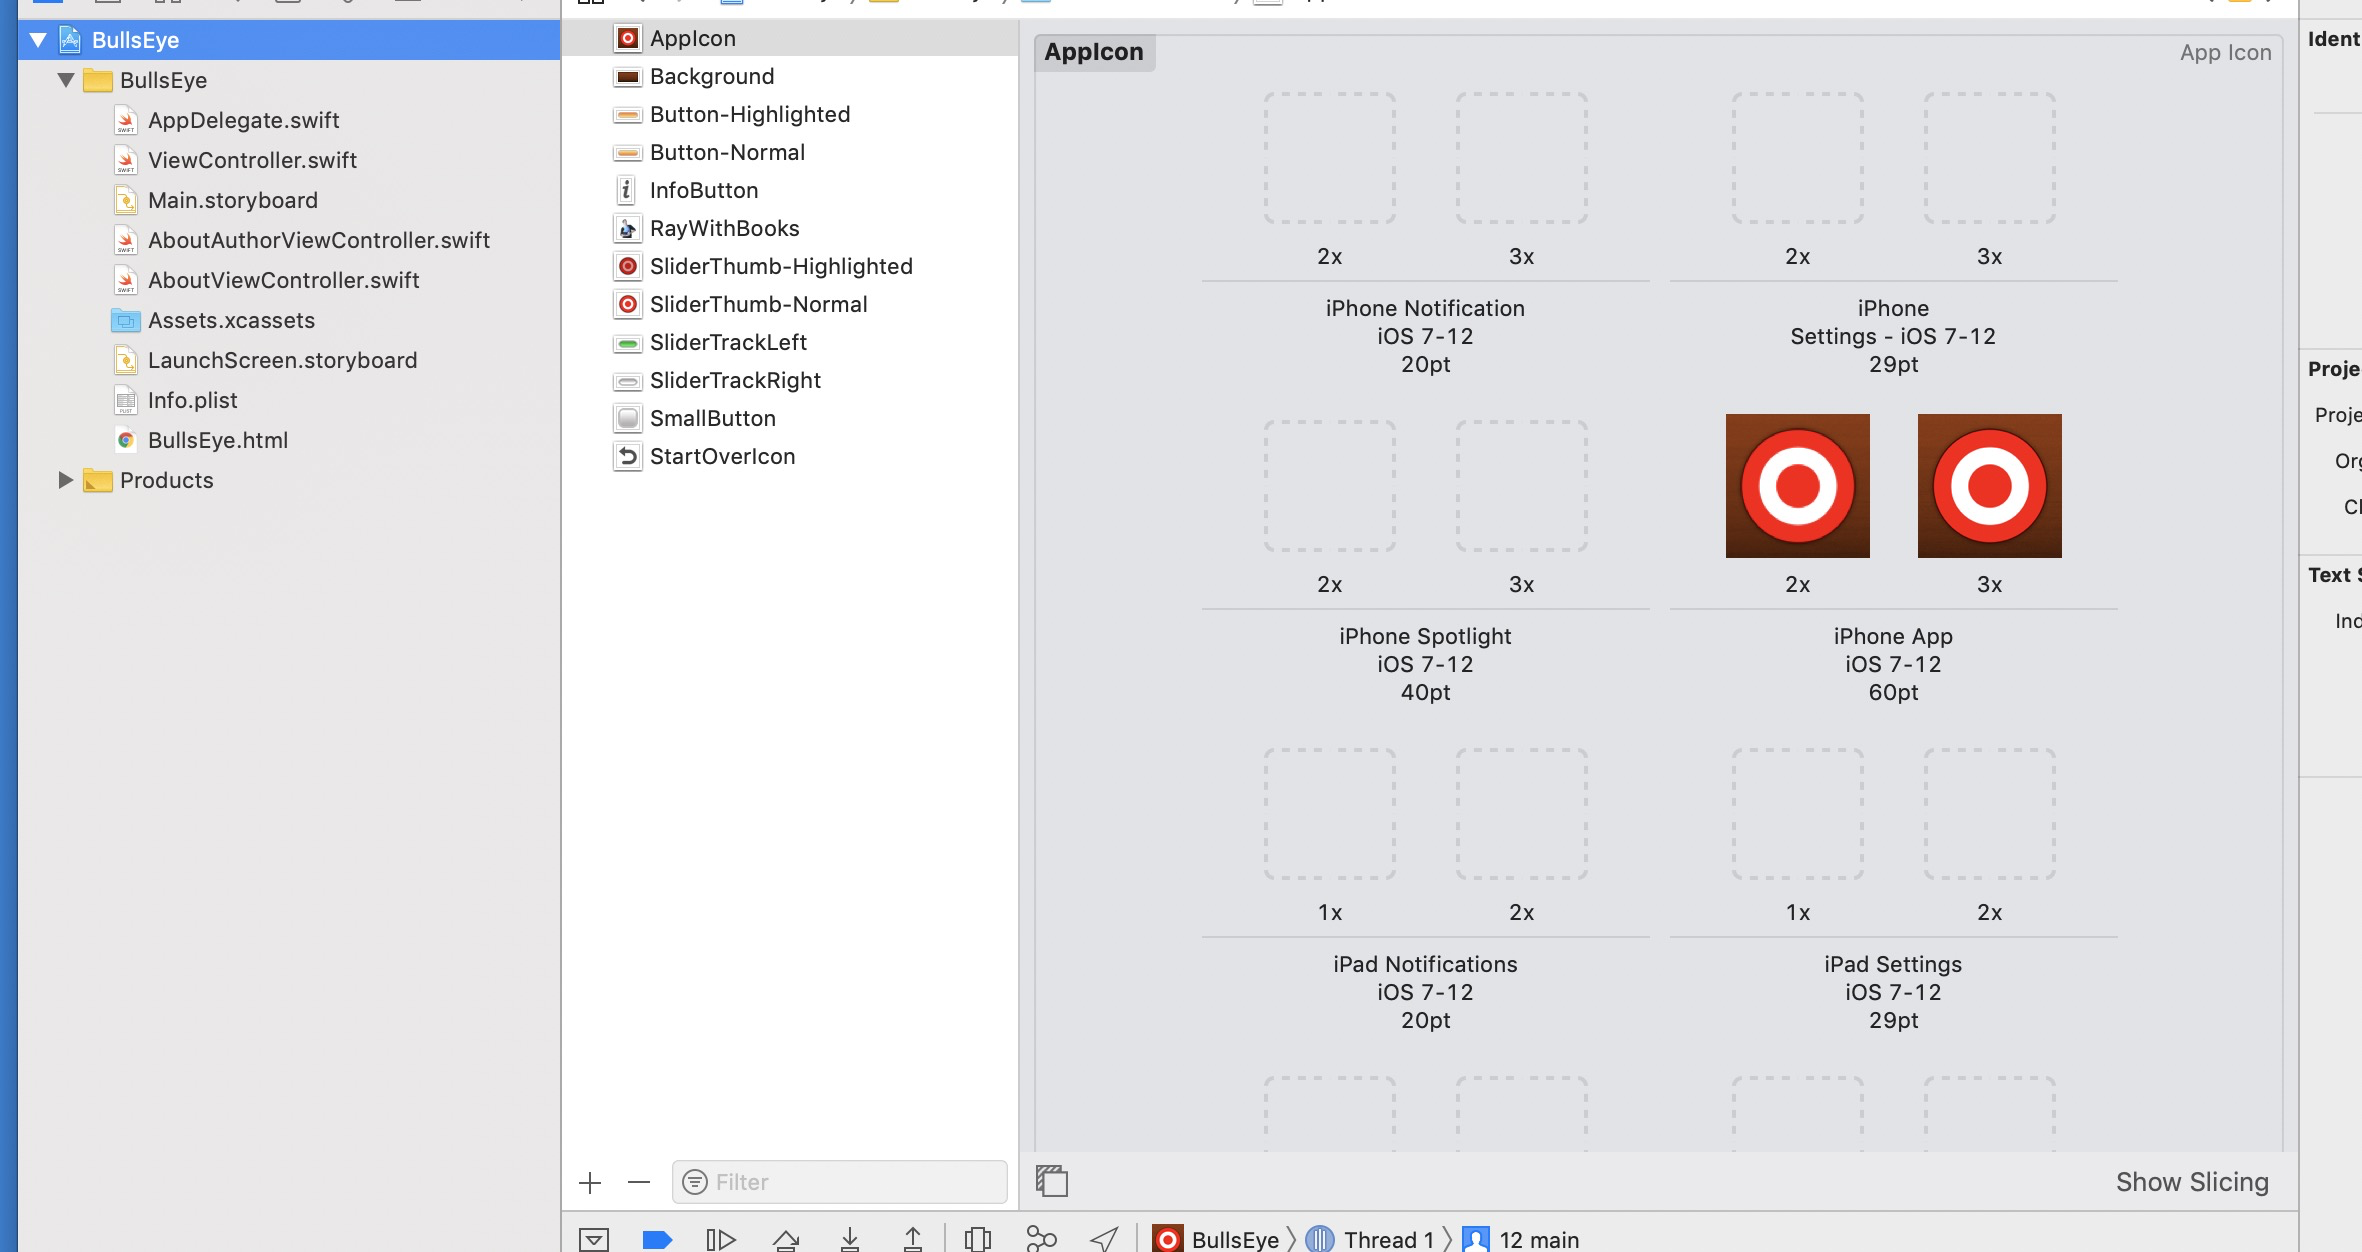
Task: Click the iPhone Spotlight 40pt 2x slot
Action: (1330, 486)
